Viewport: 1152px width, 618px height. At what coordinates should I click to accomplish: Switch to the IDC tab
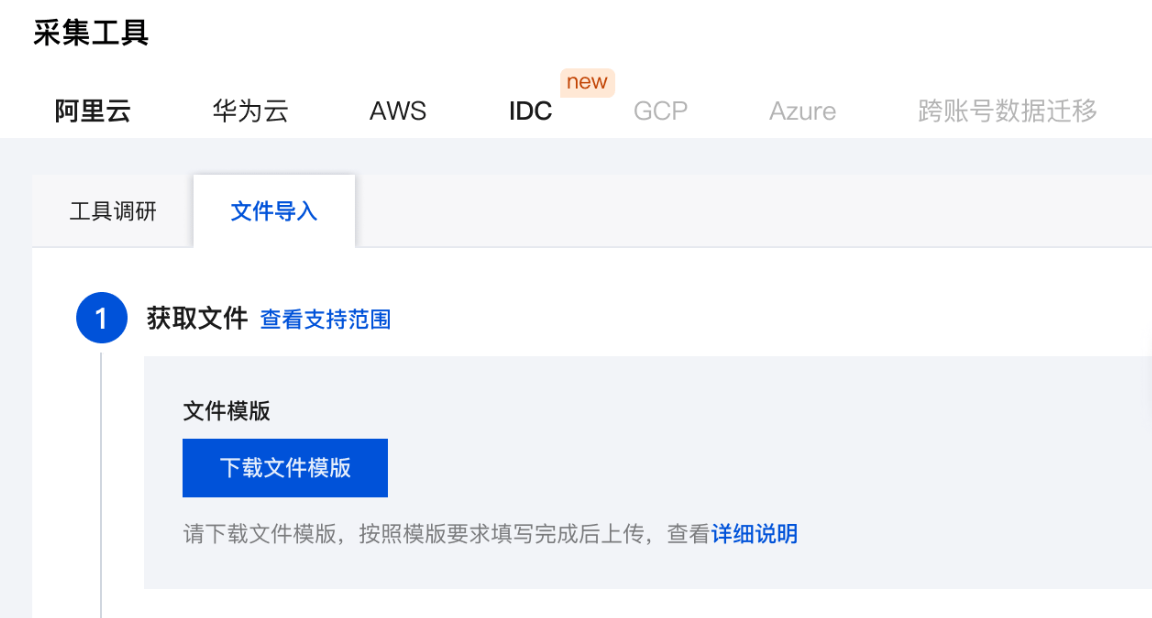(530, 111)
